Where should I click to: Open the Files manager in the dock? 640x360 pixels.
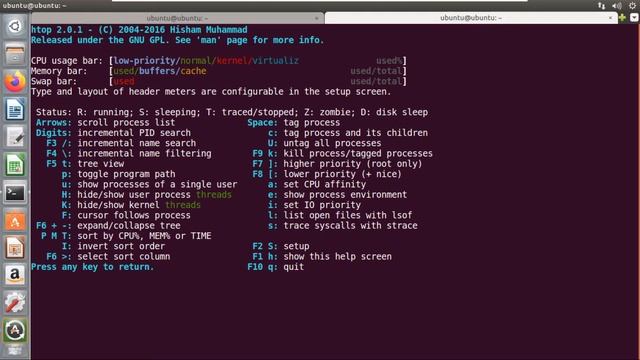[15, 54]
